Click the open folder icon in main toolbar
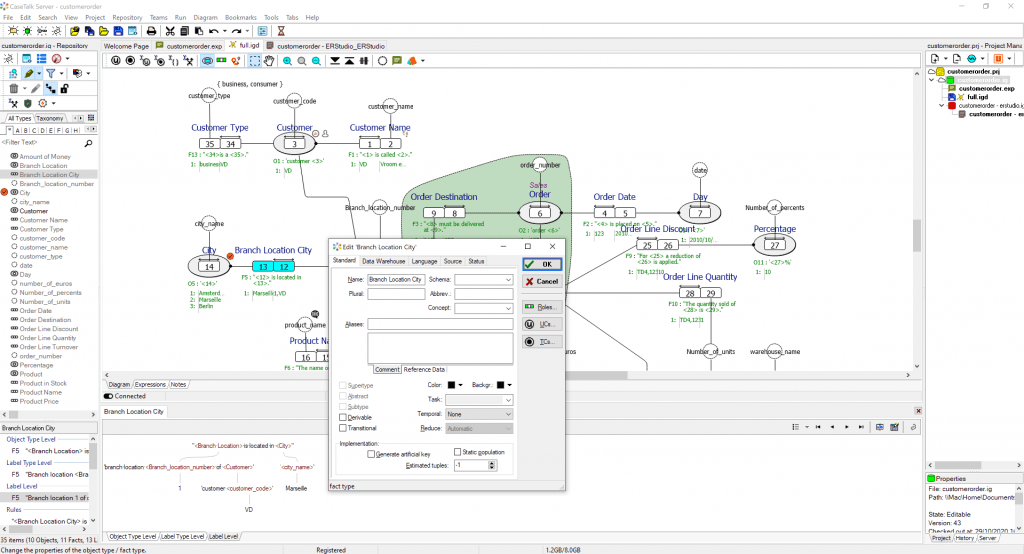This screenshot has width=1024, height=554. [x=103, y=31]
